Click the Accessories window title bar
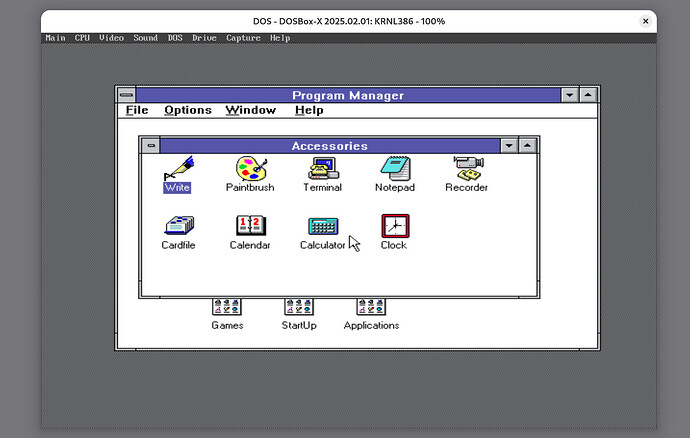The height and width of the screenshot is (438, 690). 330,146
